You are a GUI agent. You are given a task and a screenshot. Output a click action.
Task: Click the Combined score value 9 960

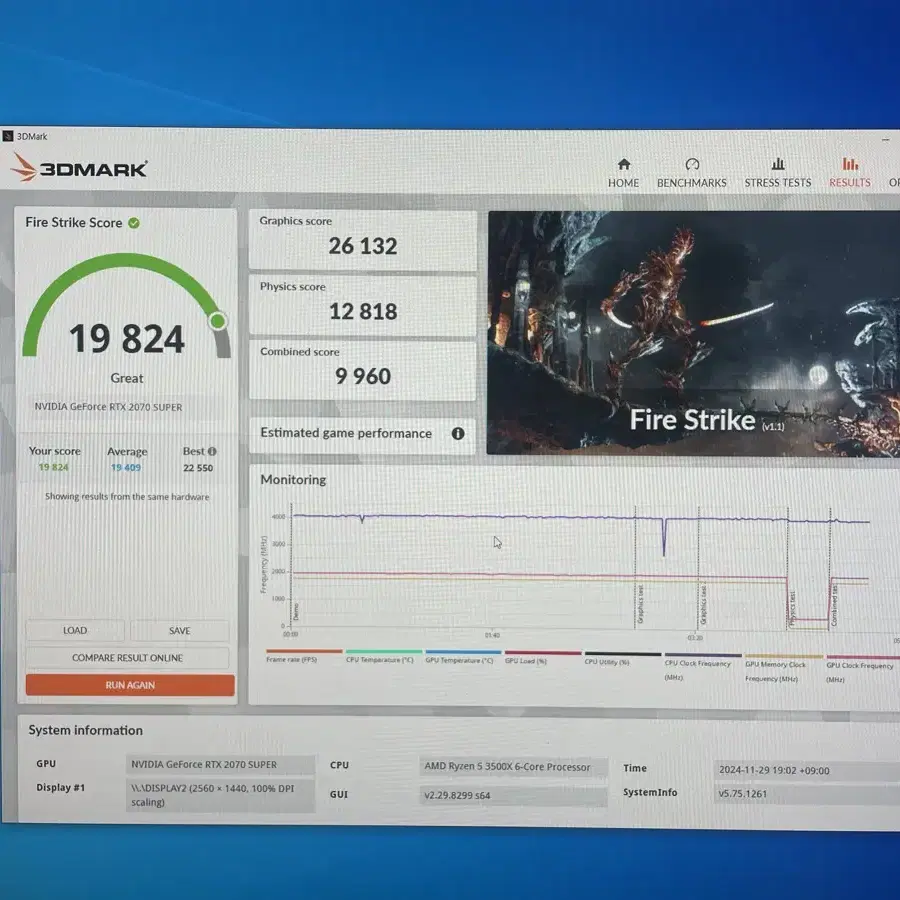(363, 377)
